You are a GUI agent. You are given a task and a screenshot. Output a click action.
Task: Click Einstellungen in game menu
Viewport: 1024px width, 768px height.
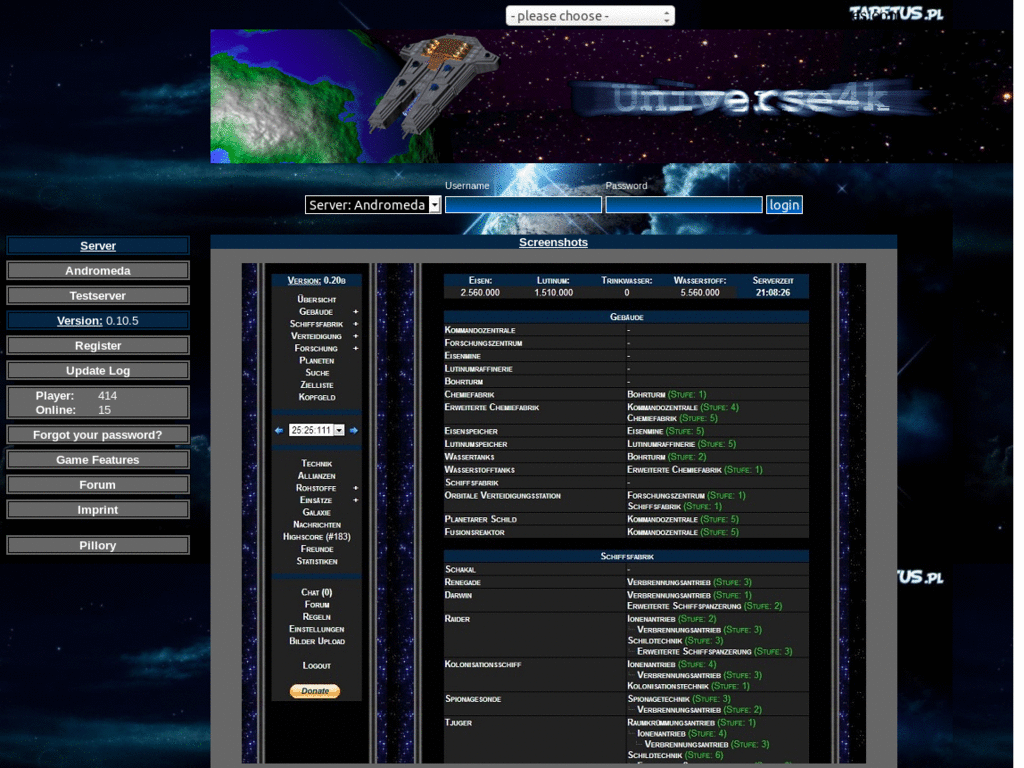(317, 630)
